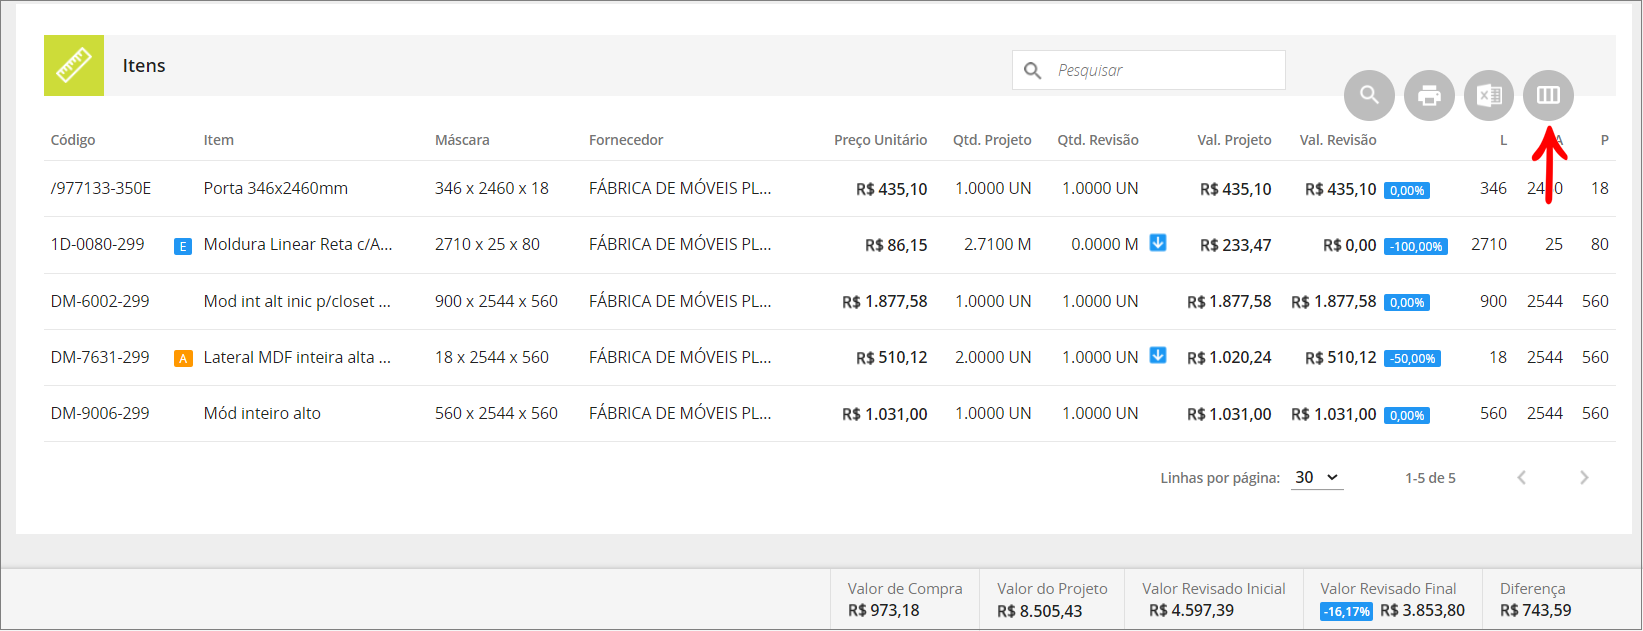Click the P column header
The image size is (1643, 631).
(1604, 140)
